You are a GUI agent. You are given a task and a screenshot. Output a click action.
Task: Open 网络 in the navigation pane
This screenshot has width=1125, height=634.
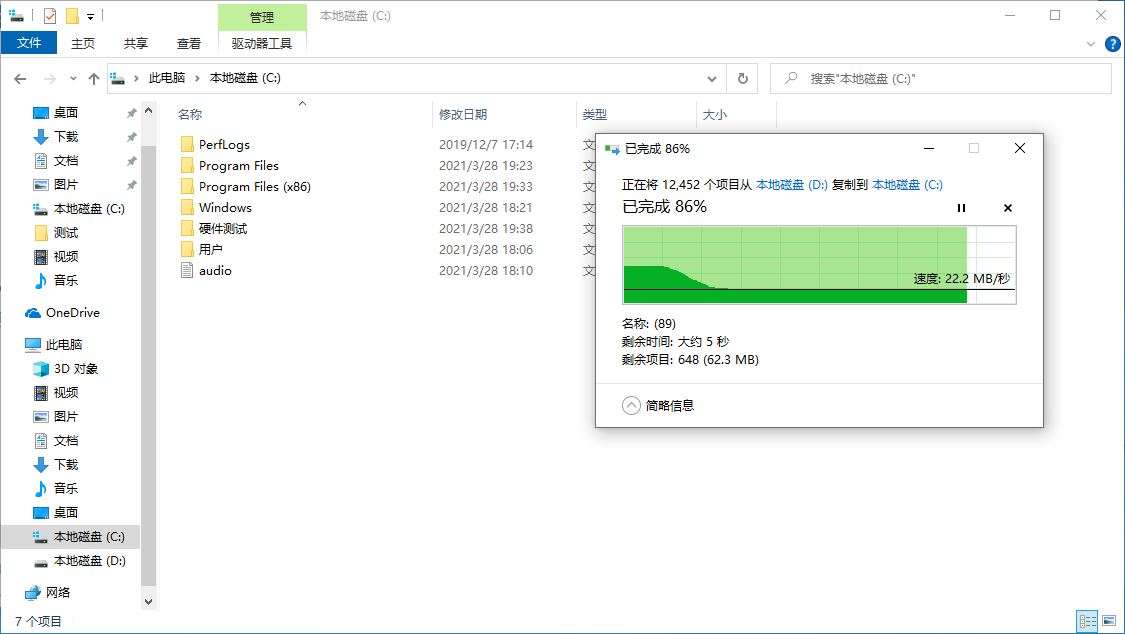tap(57, 592)
